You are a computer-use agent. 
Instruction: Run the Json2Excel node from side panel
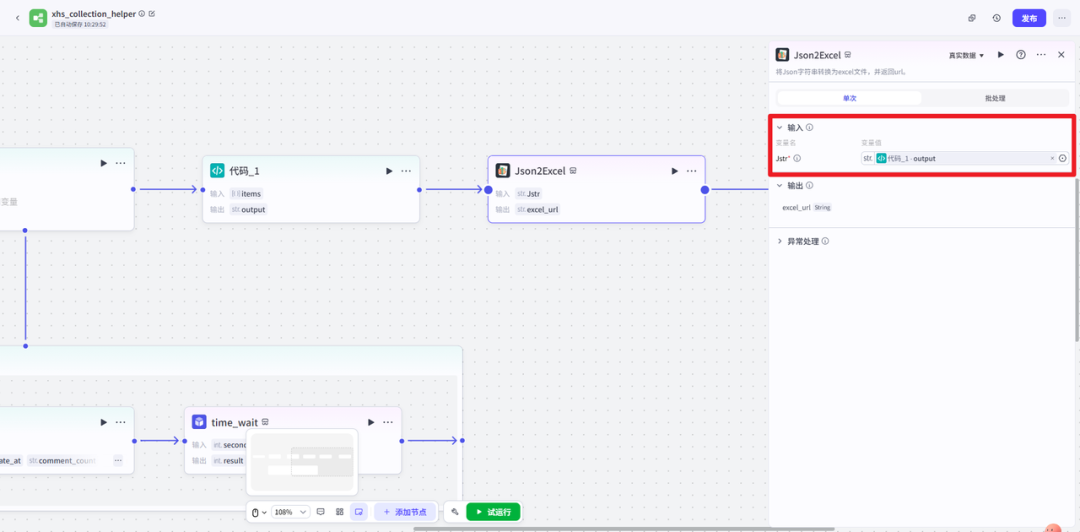pyautogui.click(x=1001, y=55)
